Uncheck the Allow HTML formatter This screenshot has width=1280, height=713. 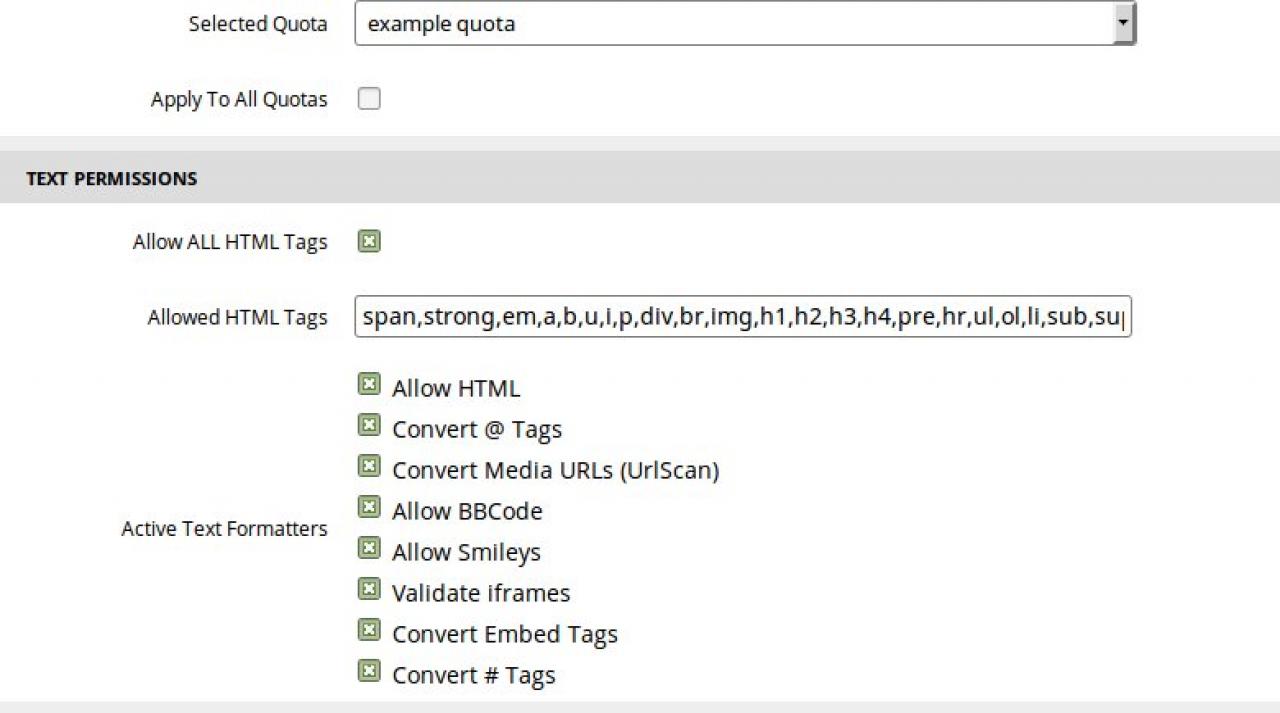(x=369, y=385)
